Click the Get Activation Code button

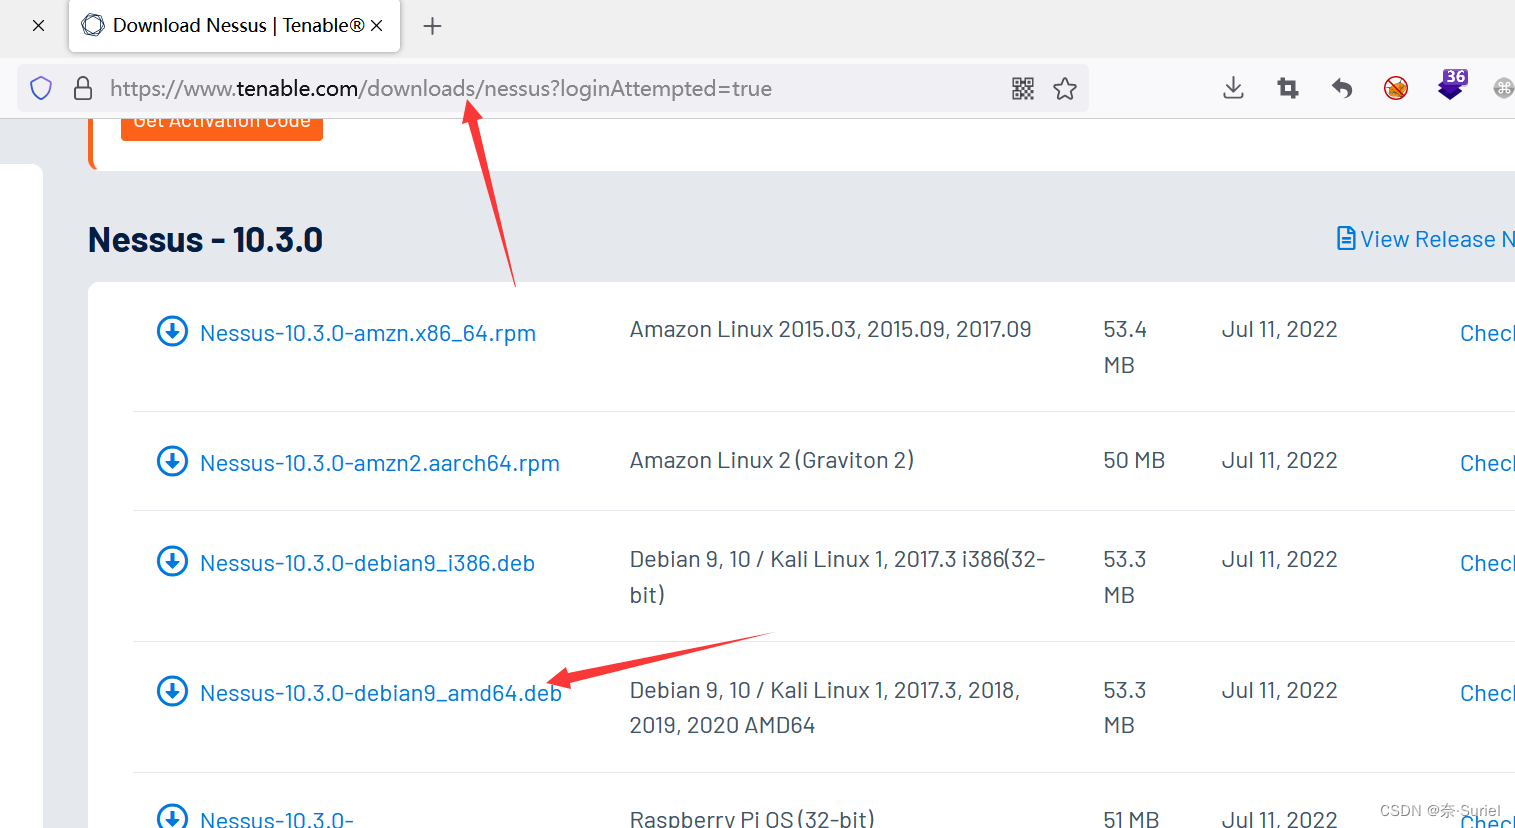[x=222, y=129]
